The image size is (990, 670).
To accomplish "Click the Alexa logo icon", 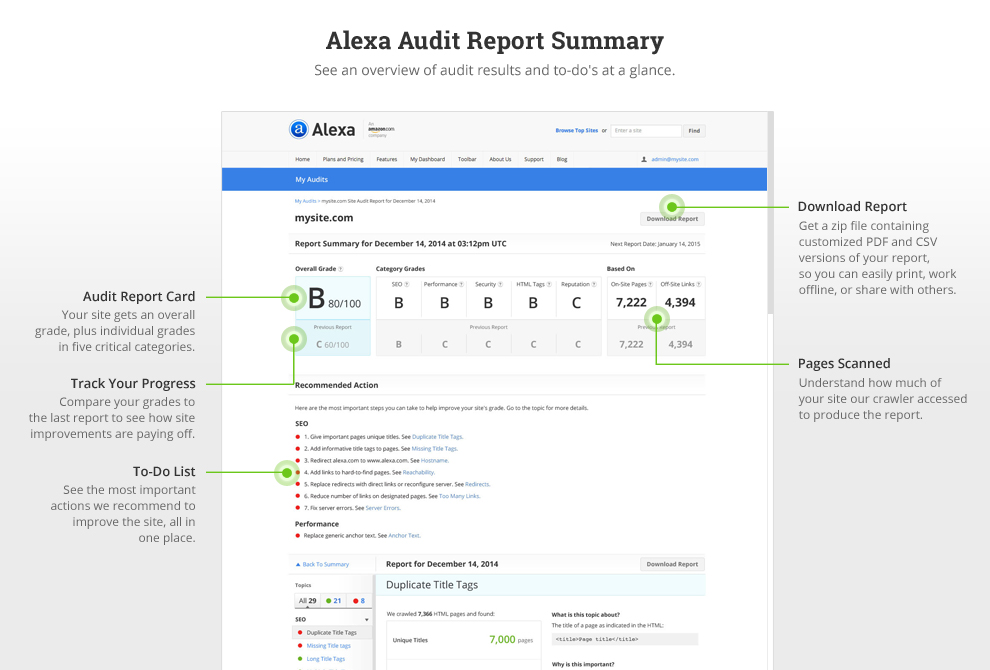I will coord(298,129).
